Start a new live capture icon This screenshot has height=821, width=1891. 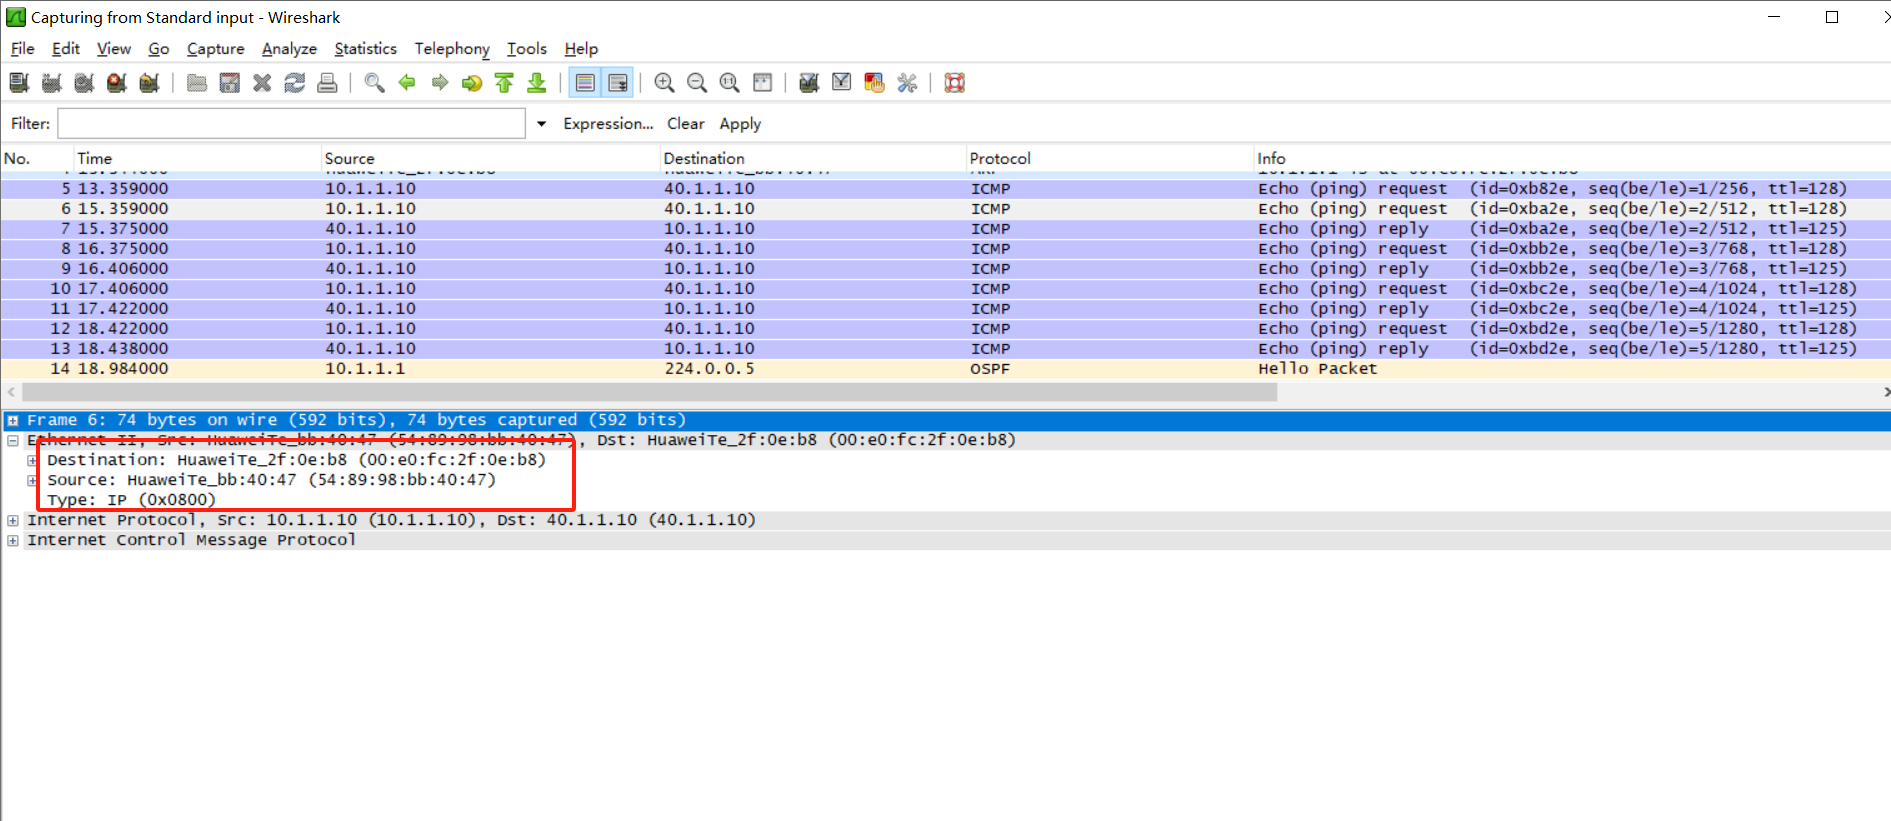coord(84,83)
